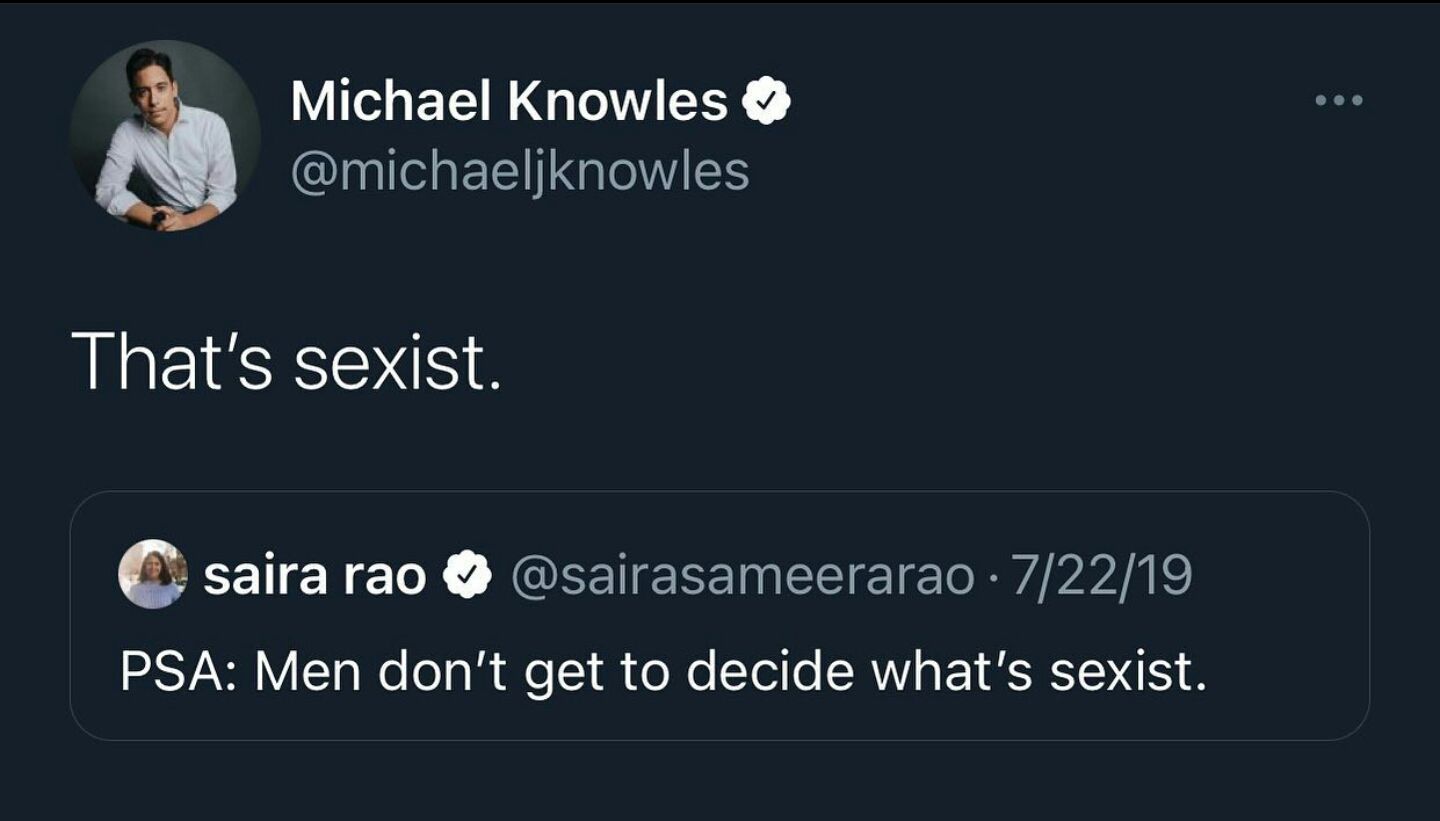Click the phrase "what's sexist." in quoted tweet
Viewport: 1440px width, 821px height.
pyautogui.click(x=1038, y=672)
